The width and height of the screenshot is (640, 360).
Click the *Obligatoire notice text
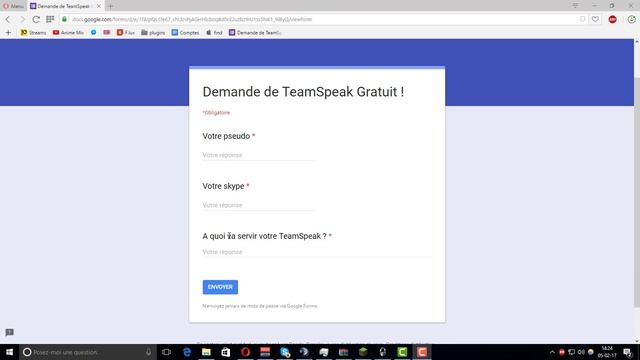tap(216, 113)
